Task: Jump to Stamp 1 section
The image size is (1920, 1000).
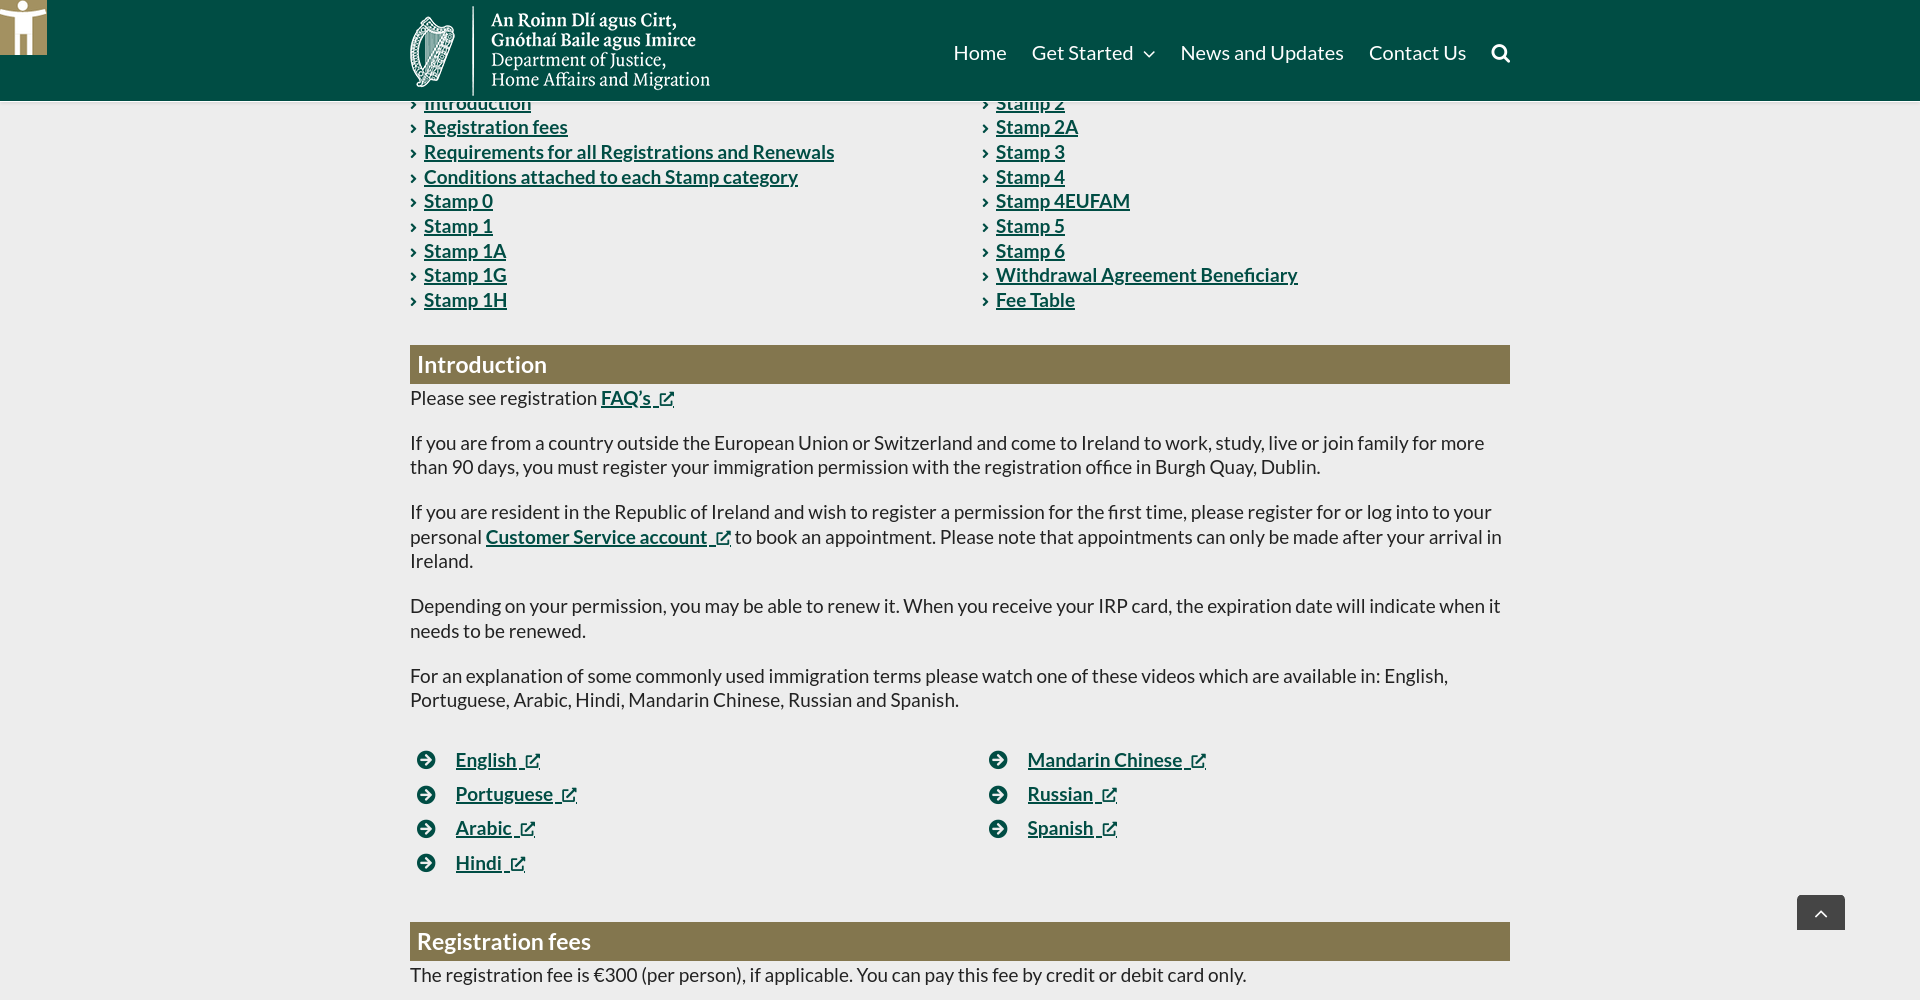Action: coord(458,226)
